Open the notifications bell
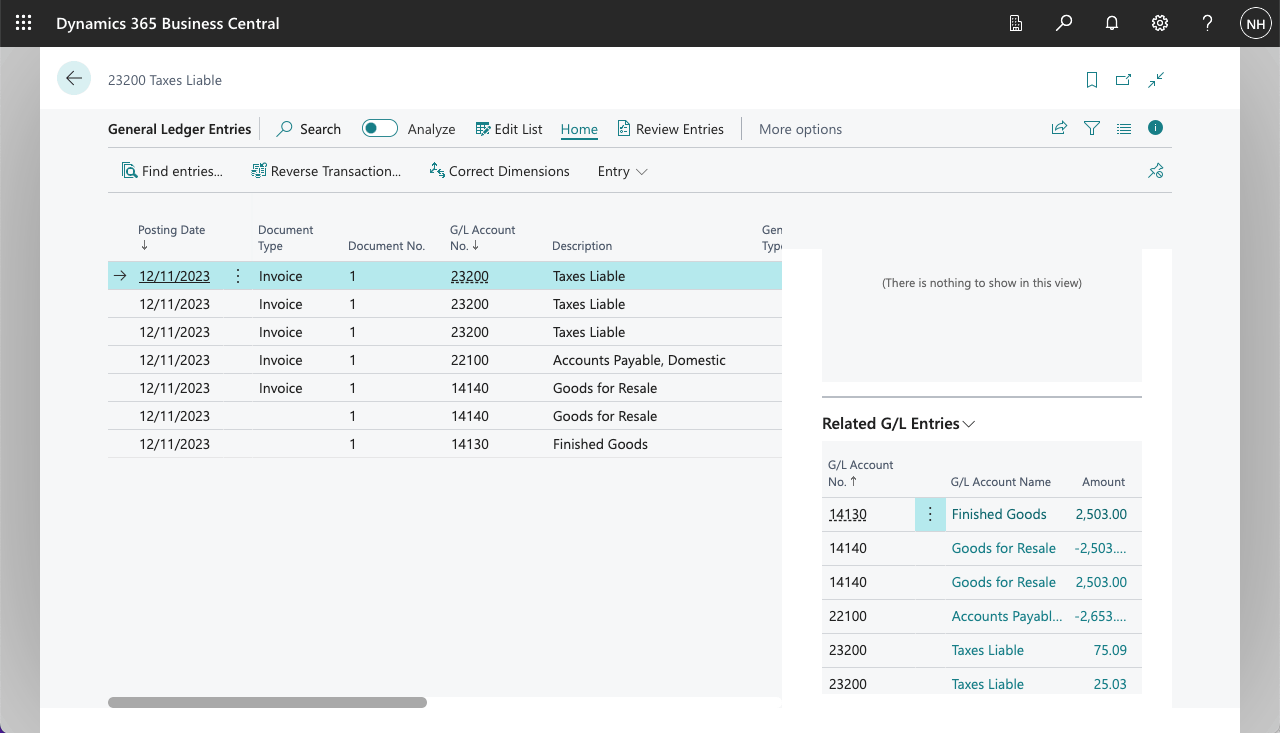This screenshot has width=1280, height=733. [x=1112, y=23]
